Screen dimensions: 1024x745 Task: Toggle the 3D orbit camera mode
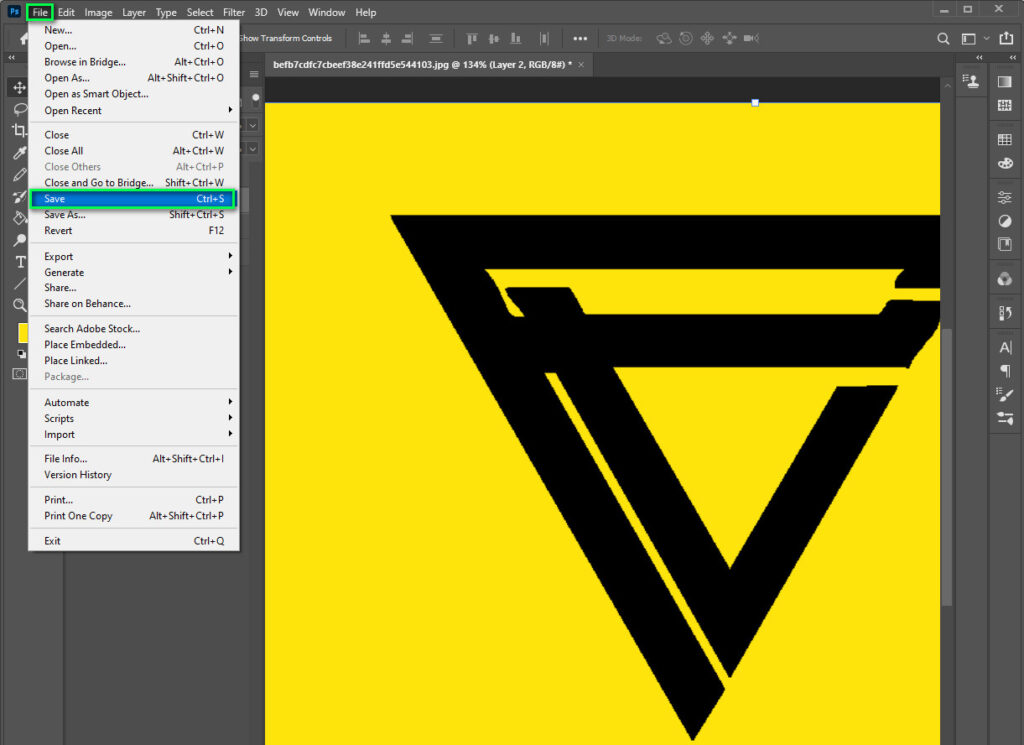(x=663, y=38)
